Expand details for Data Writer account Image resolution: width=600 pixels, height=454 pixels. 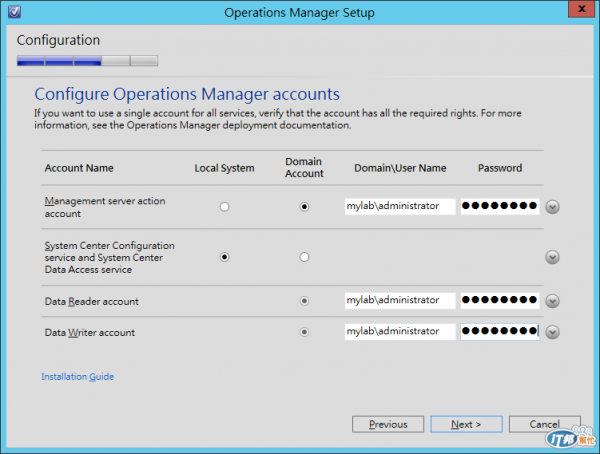(552, 332)
